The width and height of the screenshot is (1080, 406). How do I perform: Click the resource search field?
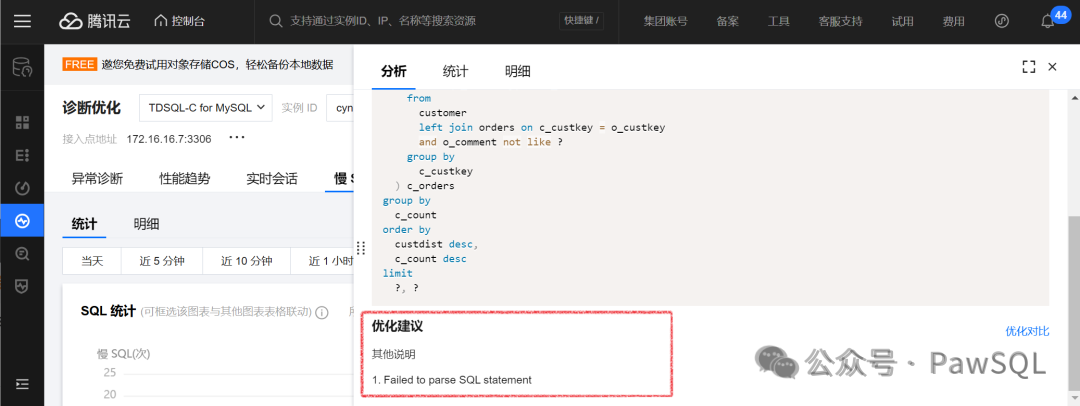tap(413, 21)
